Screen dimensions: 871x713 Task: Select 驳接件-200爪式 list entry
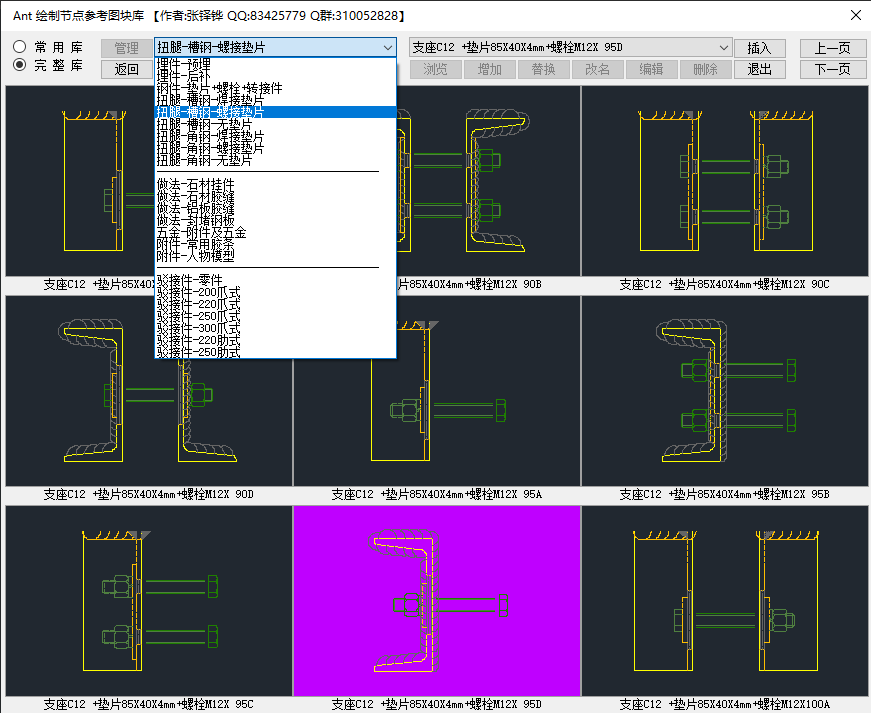click(x=198, y=292)
